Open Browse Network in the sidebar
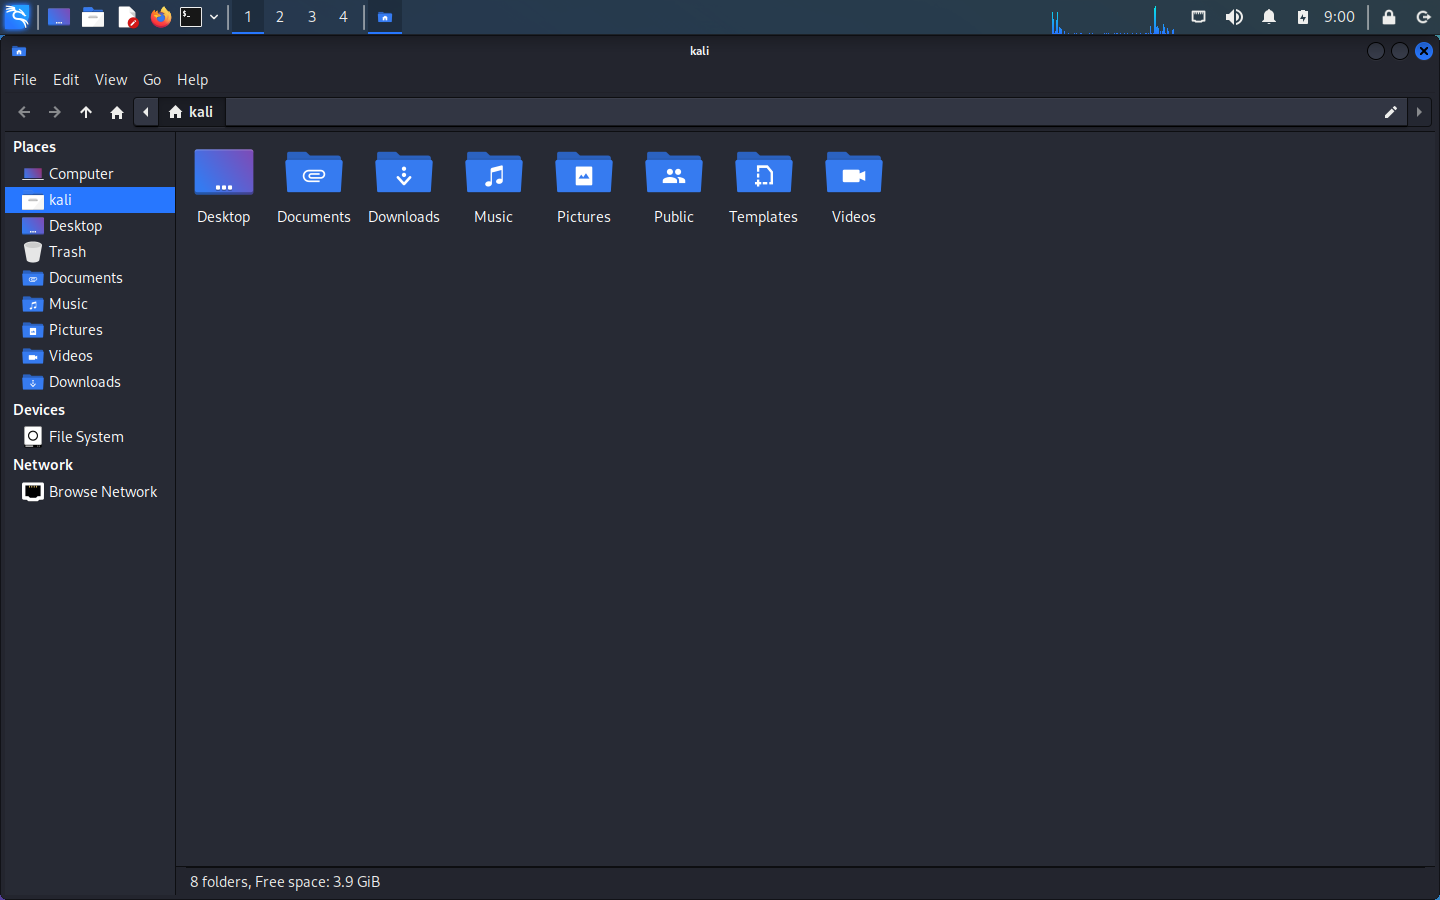This screenshot has height=900, width=1440. [90, 492]
